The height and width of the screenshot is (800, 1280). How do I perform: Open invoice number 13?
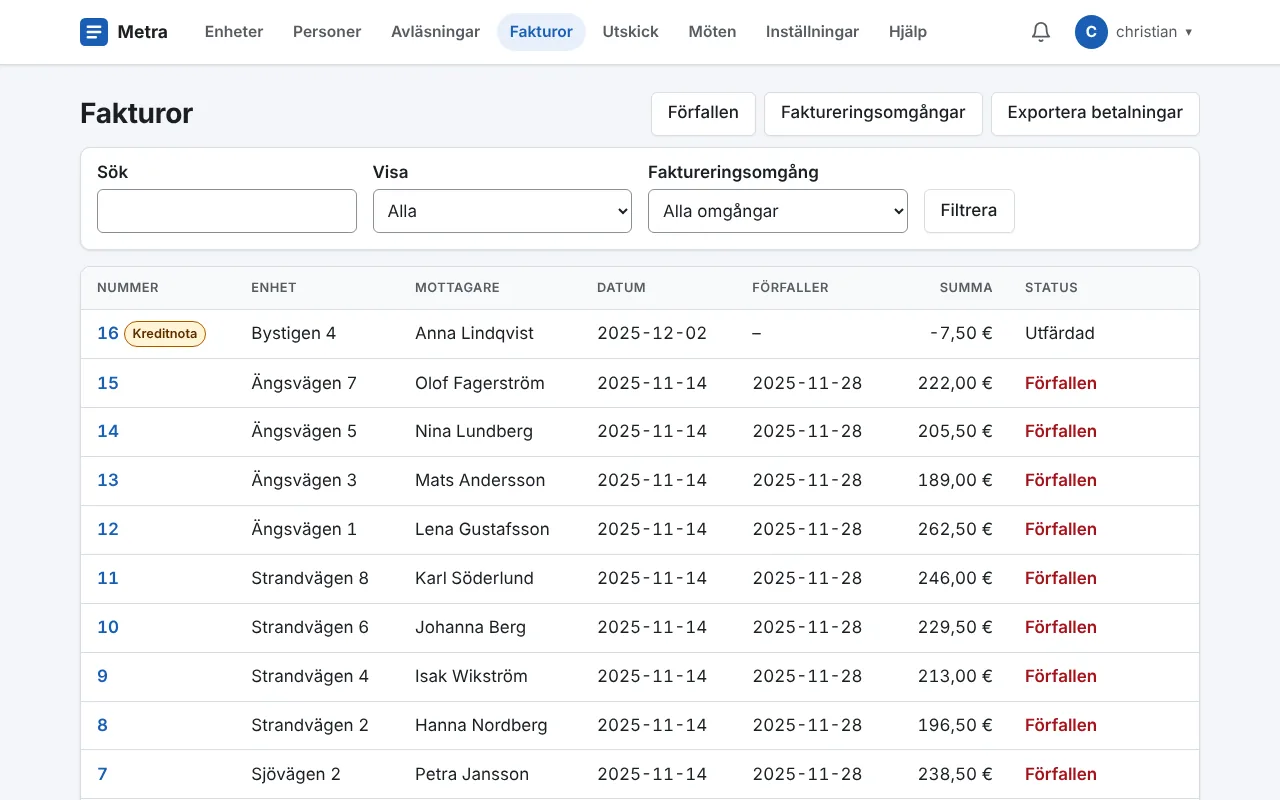click(108, 480)
